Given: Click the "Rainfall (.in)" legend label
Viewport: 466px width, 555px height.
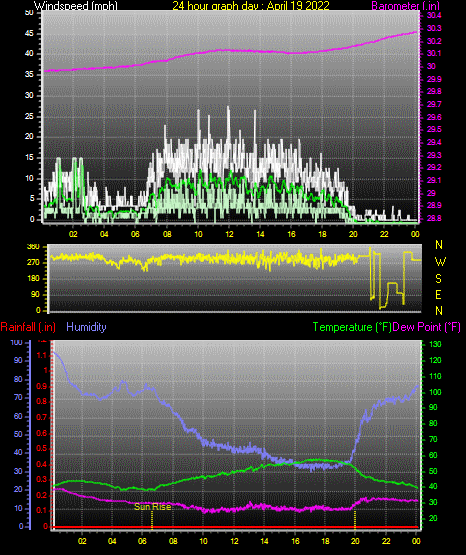Looking at the screenshot, I should (x=28, y=327).
